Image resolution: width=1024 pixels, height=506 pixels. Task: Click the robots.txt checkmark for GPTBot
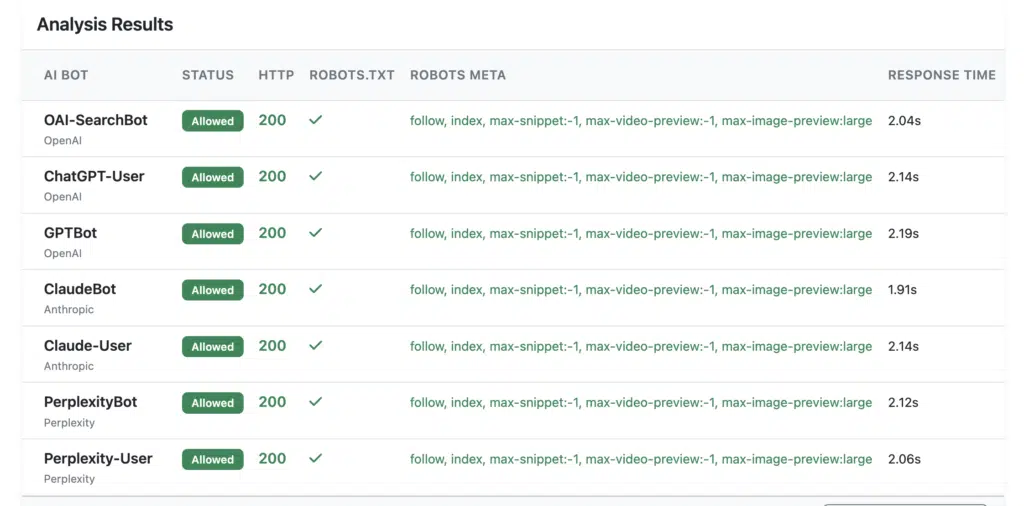[315, 232]
